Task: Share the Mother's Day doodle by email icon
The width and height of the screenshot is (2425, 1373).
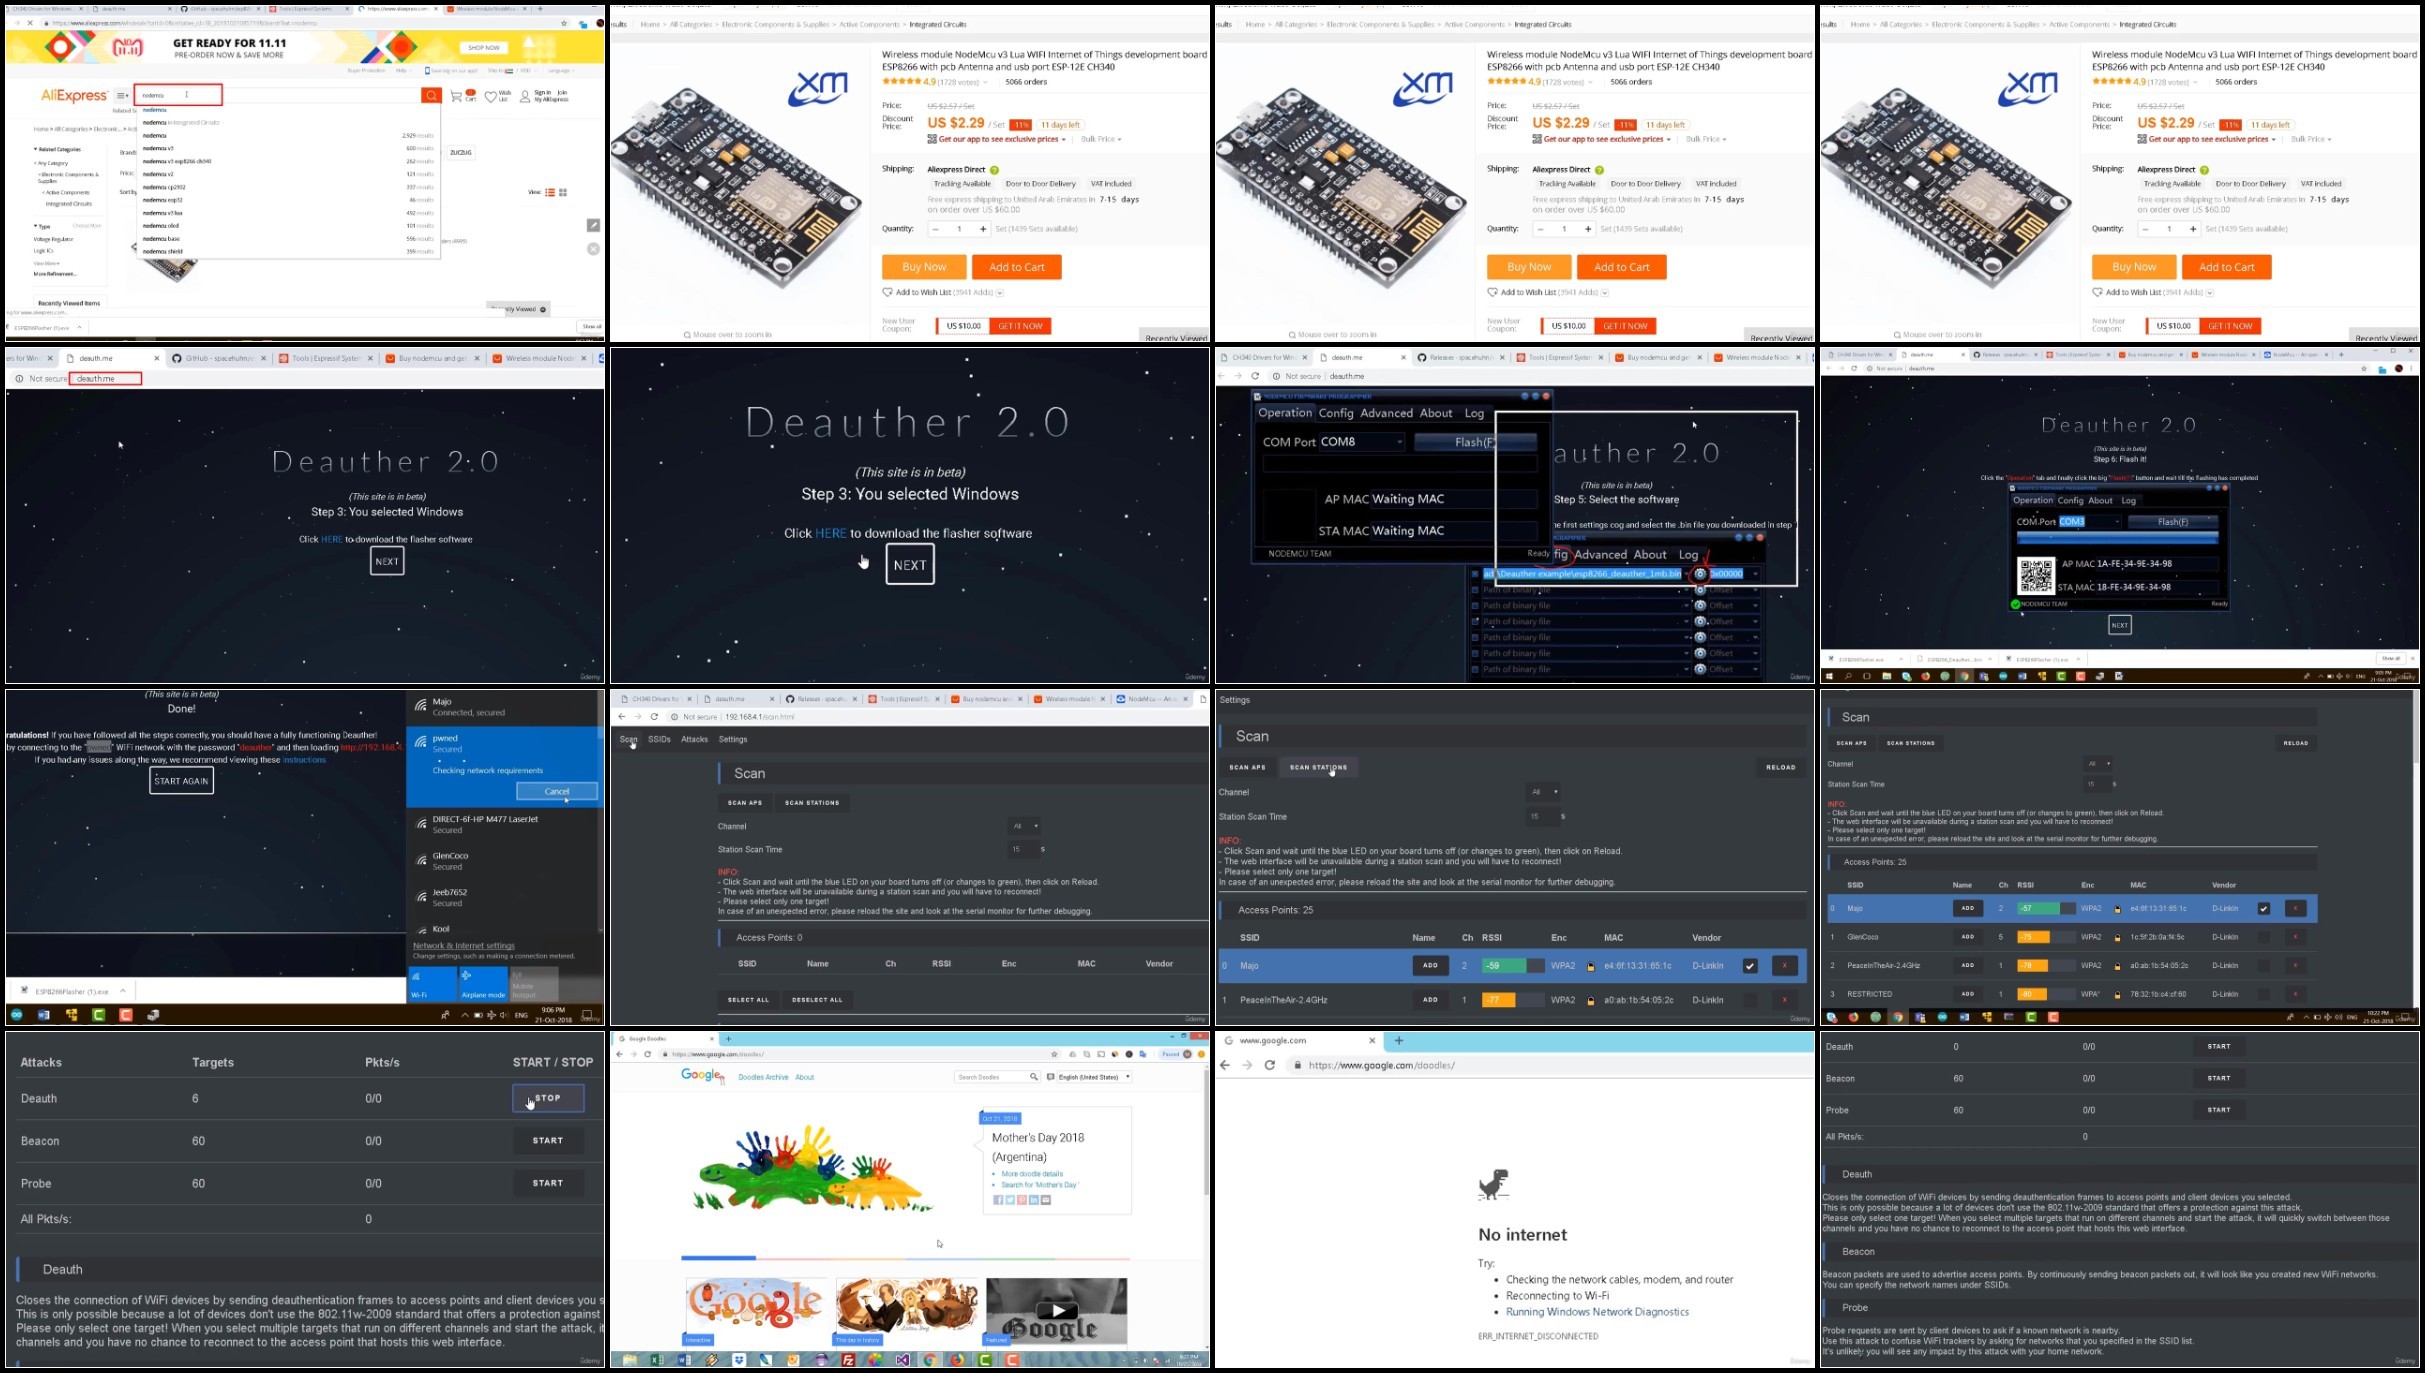Action: pos(1046,1200)
